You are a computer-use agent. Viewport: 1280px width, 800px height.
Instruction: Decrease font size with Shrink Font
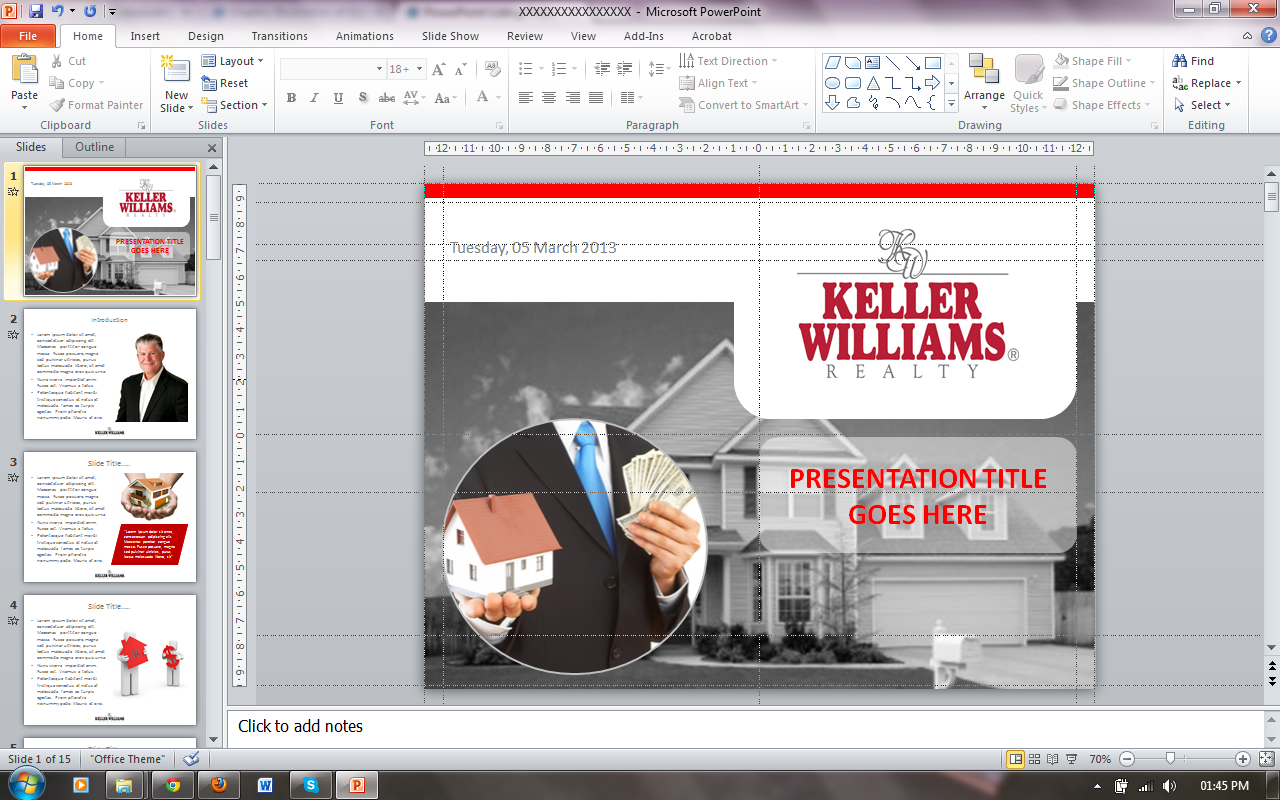tap(460, 69)
